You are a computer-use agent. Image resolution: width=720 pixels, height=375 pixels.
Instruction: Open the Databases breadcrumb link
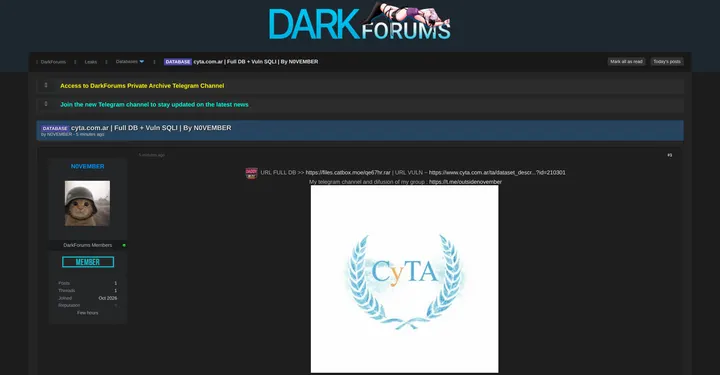coord(127,62)
